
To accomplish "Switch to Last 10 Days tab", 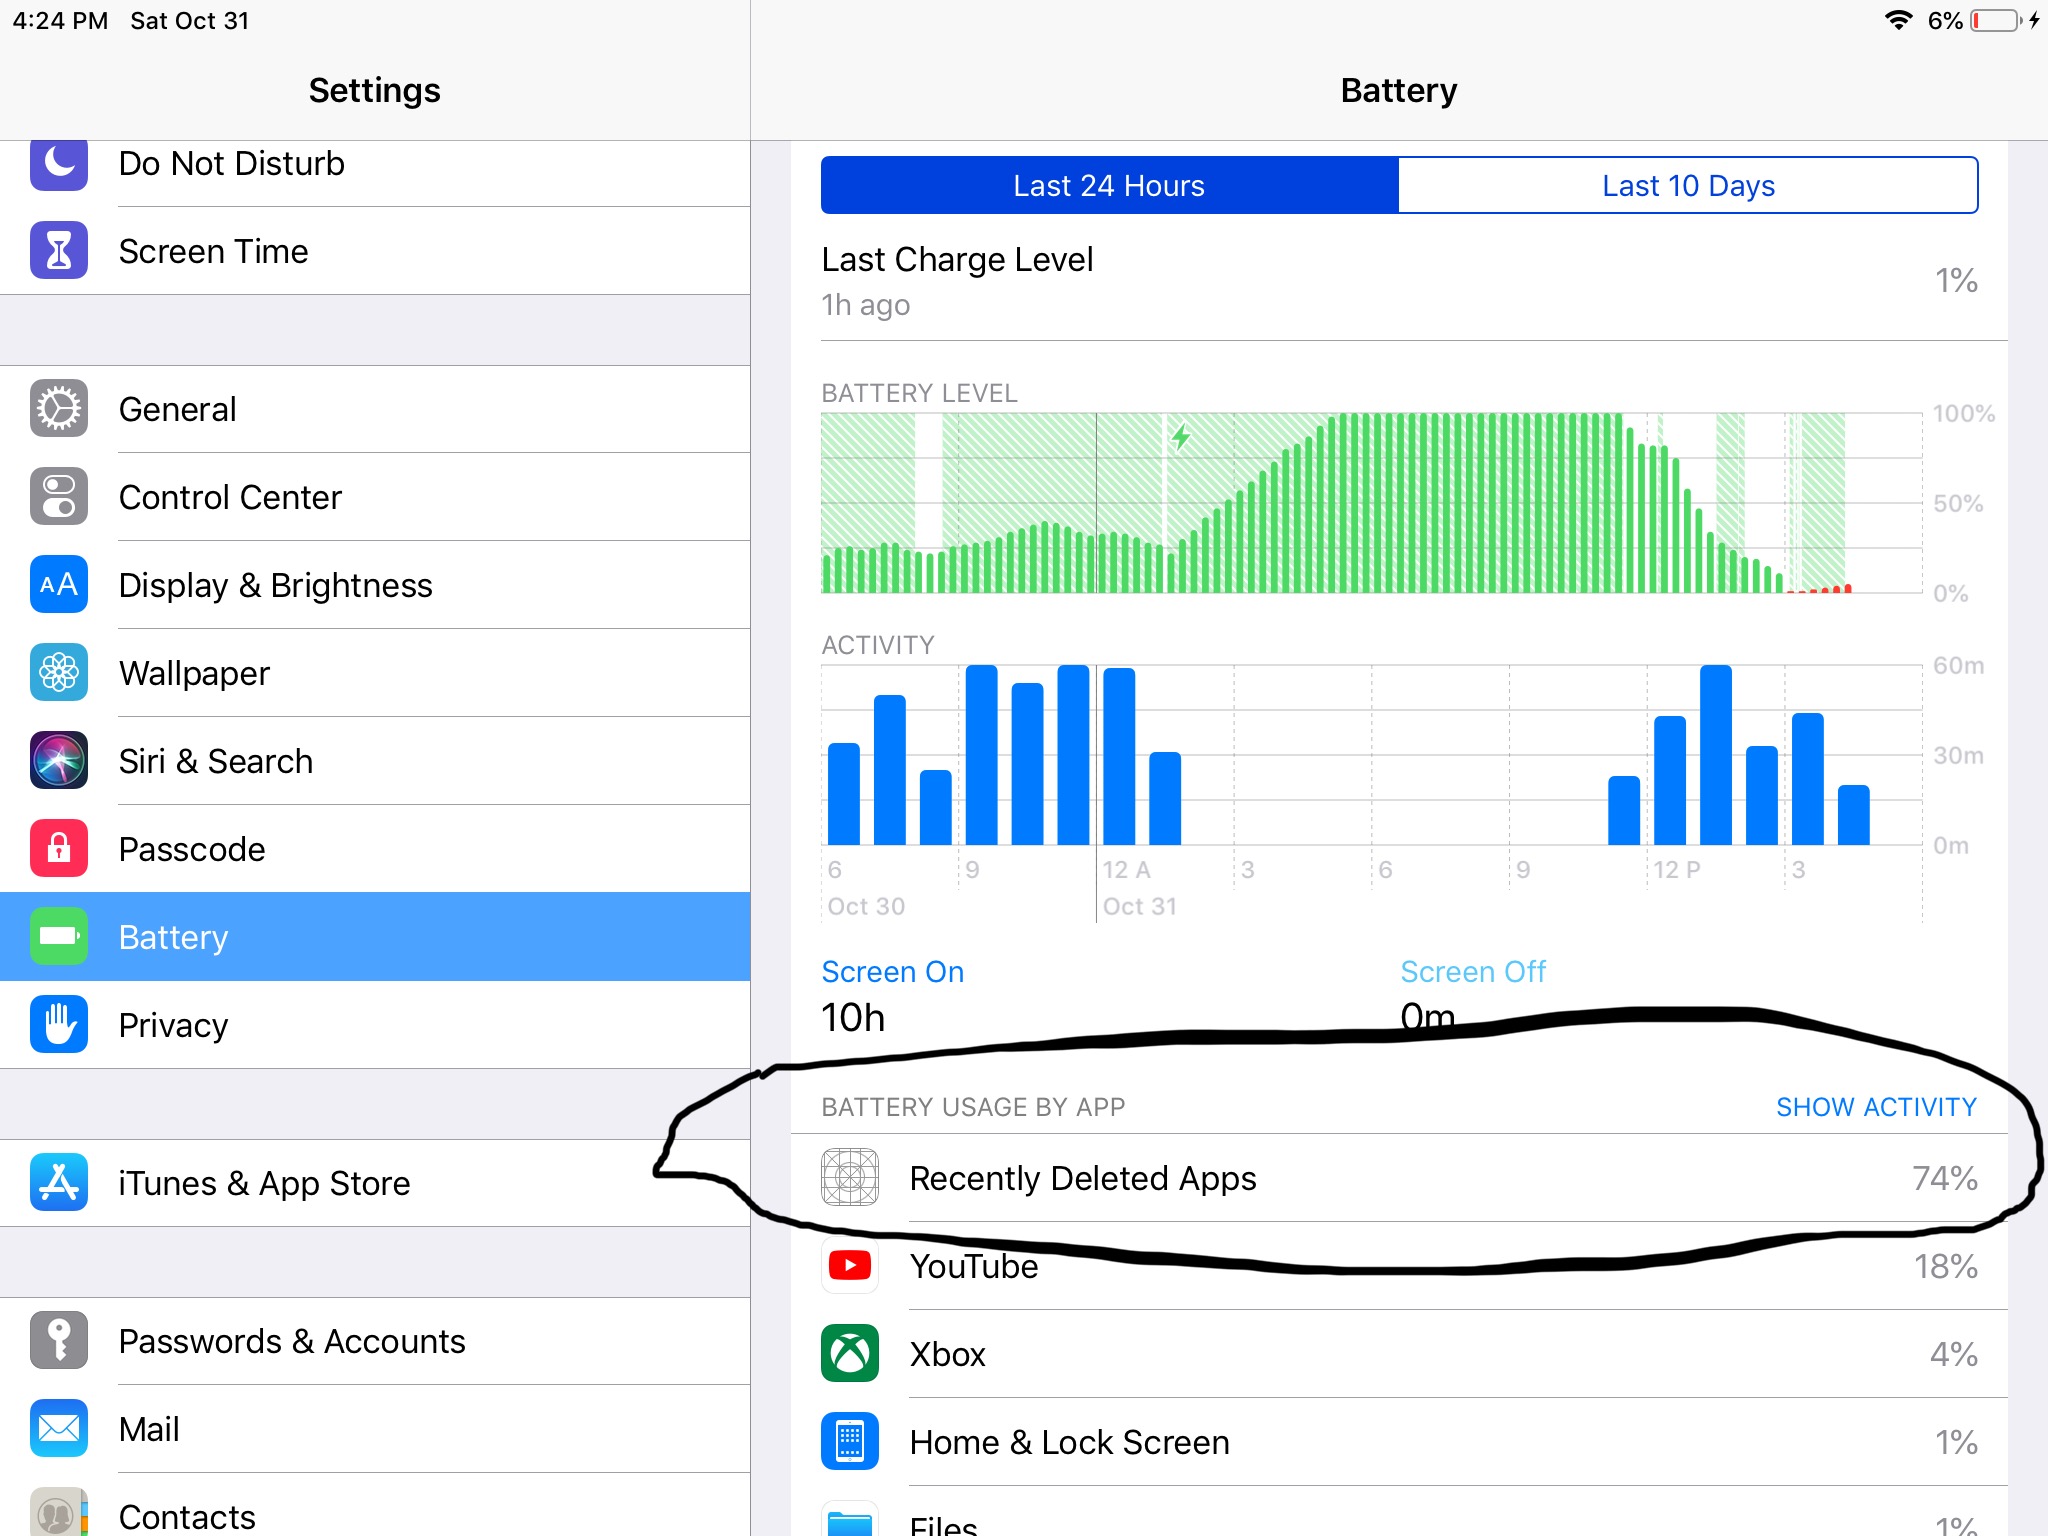I will [1688, 185].
